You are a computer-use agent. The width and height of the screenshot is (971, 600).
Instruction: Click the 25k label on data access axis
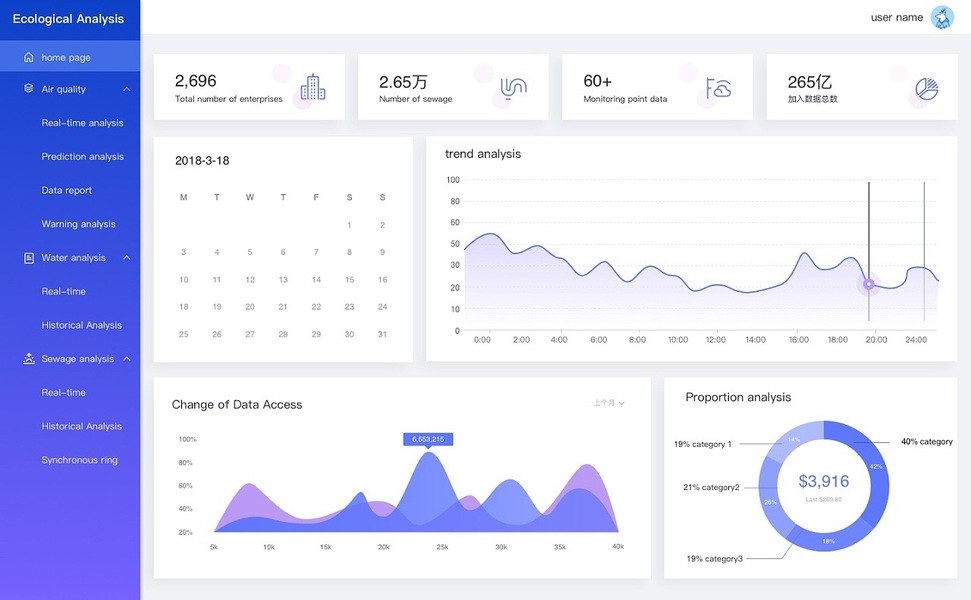(442, 547)
